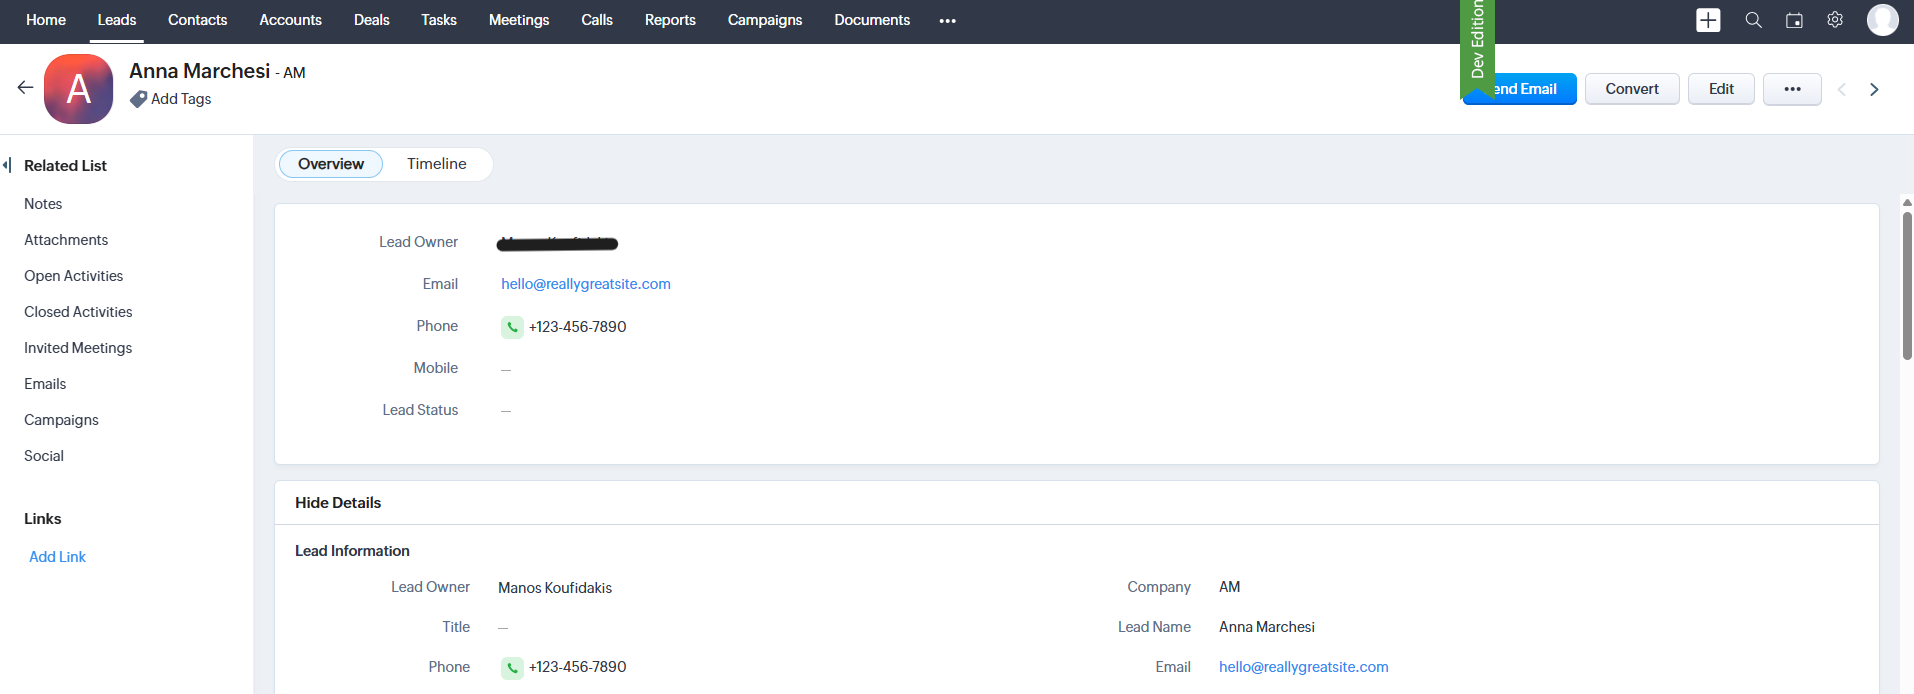The height and width of the screenshot is (694, 1914).
Task: Go back using the left arrow
Action: (x=25, y=88)
